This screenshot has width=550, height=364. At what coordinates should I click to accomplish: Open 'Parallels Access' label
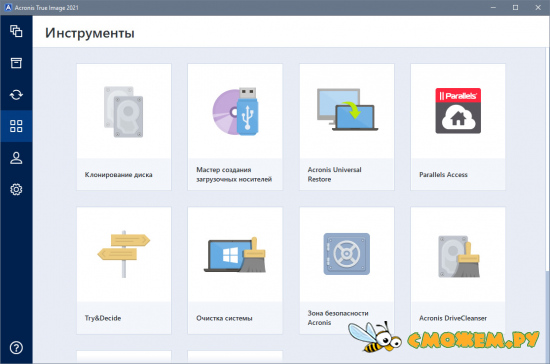click(443, 175)
